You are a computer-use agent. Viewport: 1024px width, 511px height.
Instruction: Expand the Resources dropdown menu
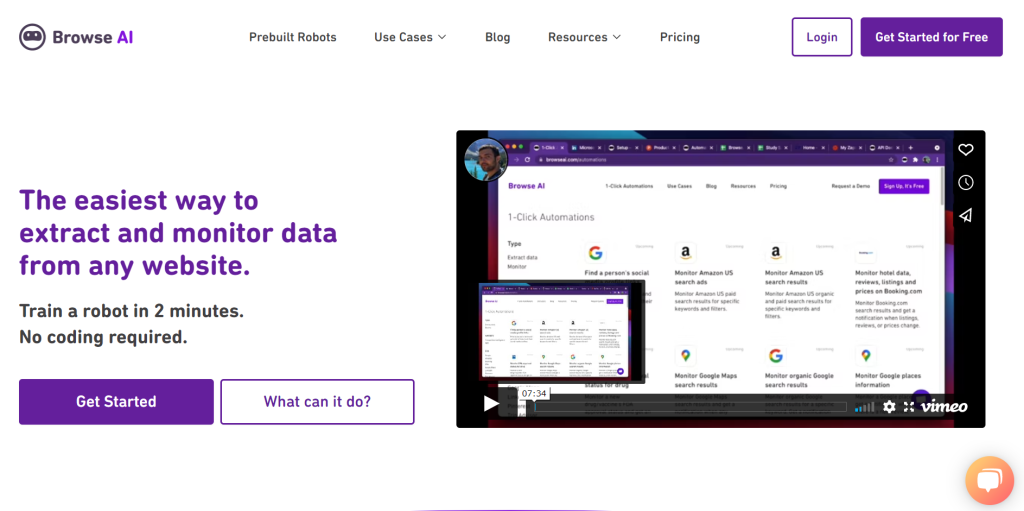(x=584, y=37)
